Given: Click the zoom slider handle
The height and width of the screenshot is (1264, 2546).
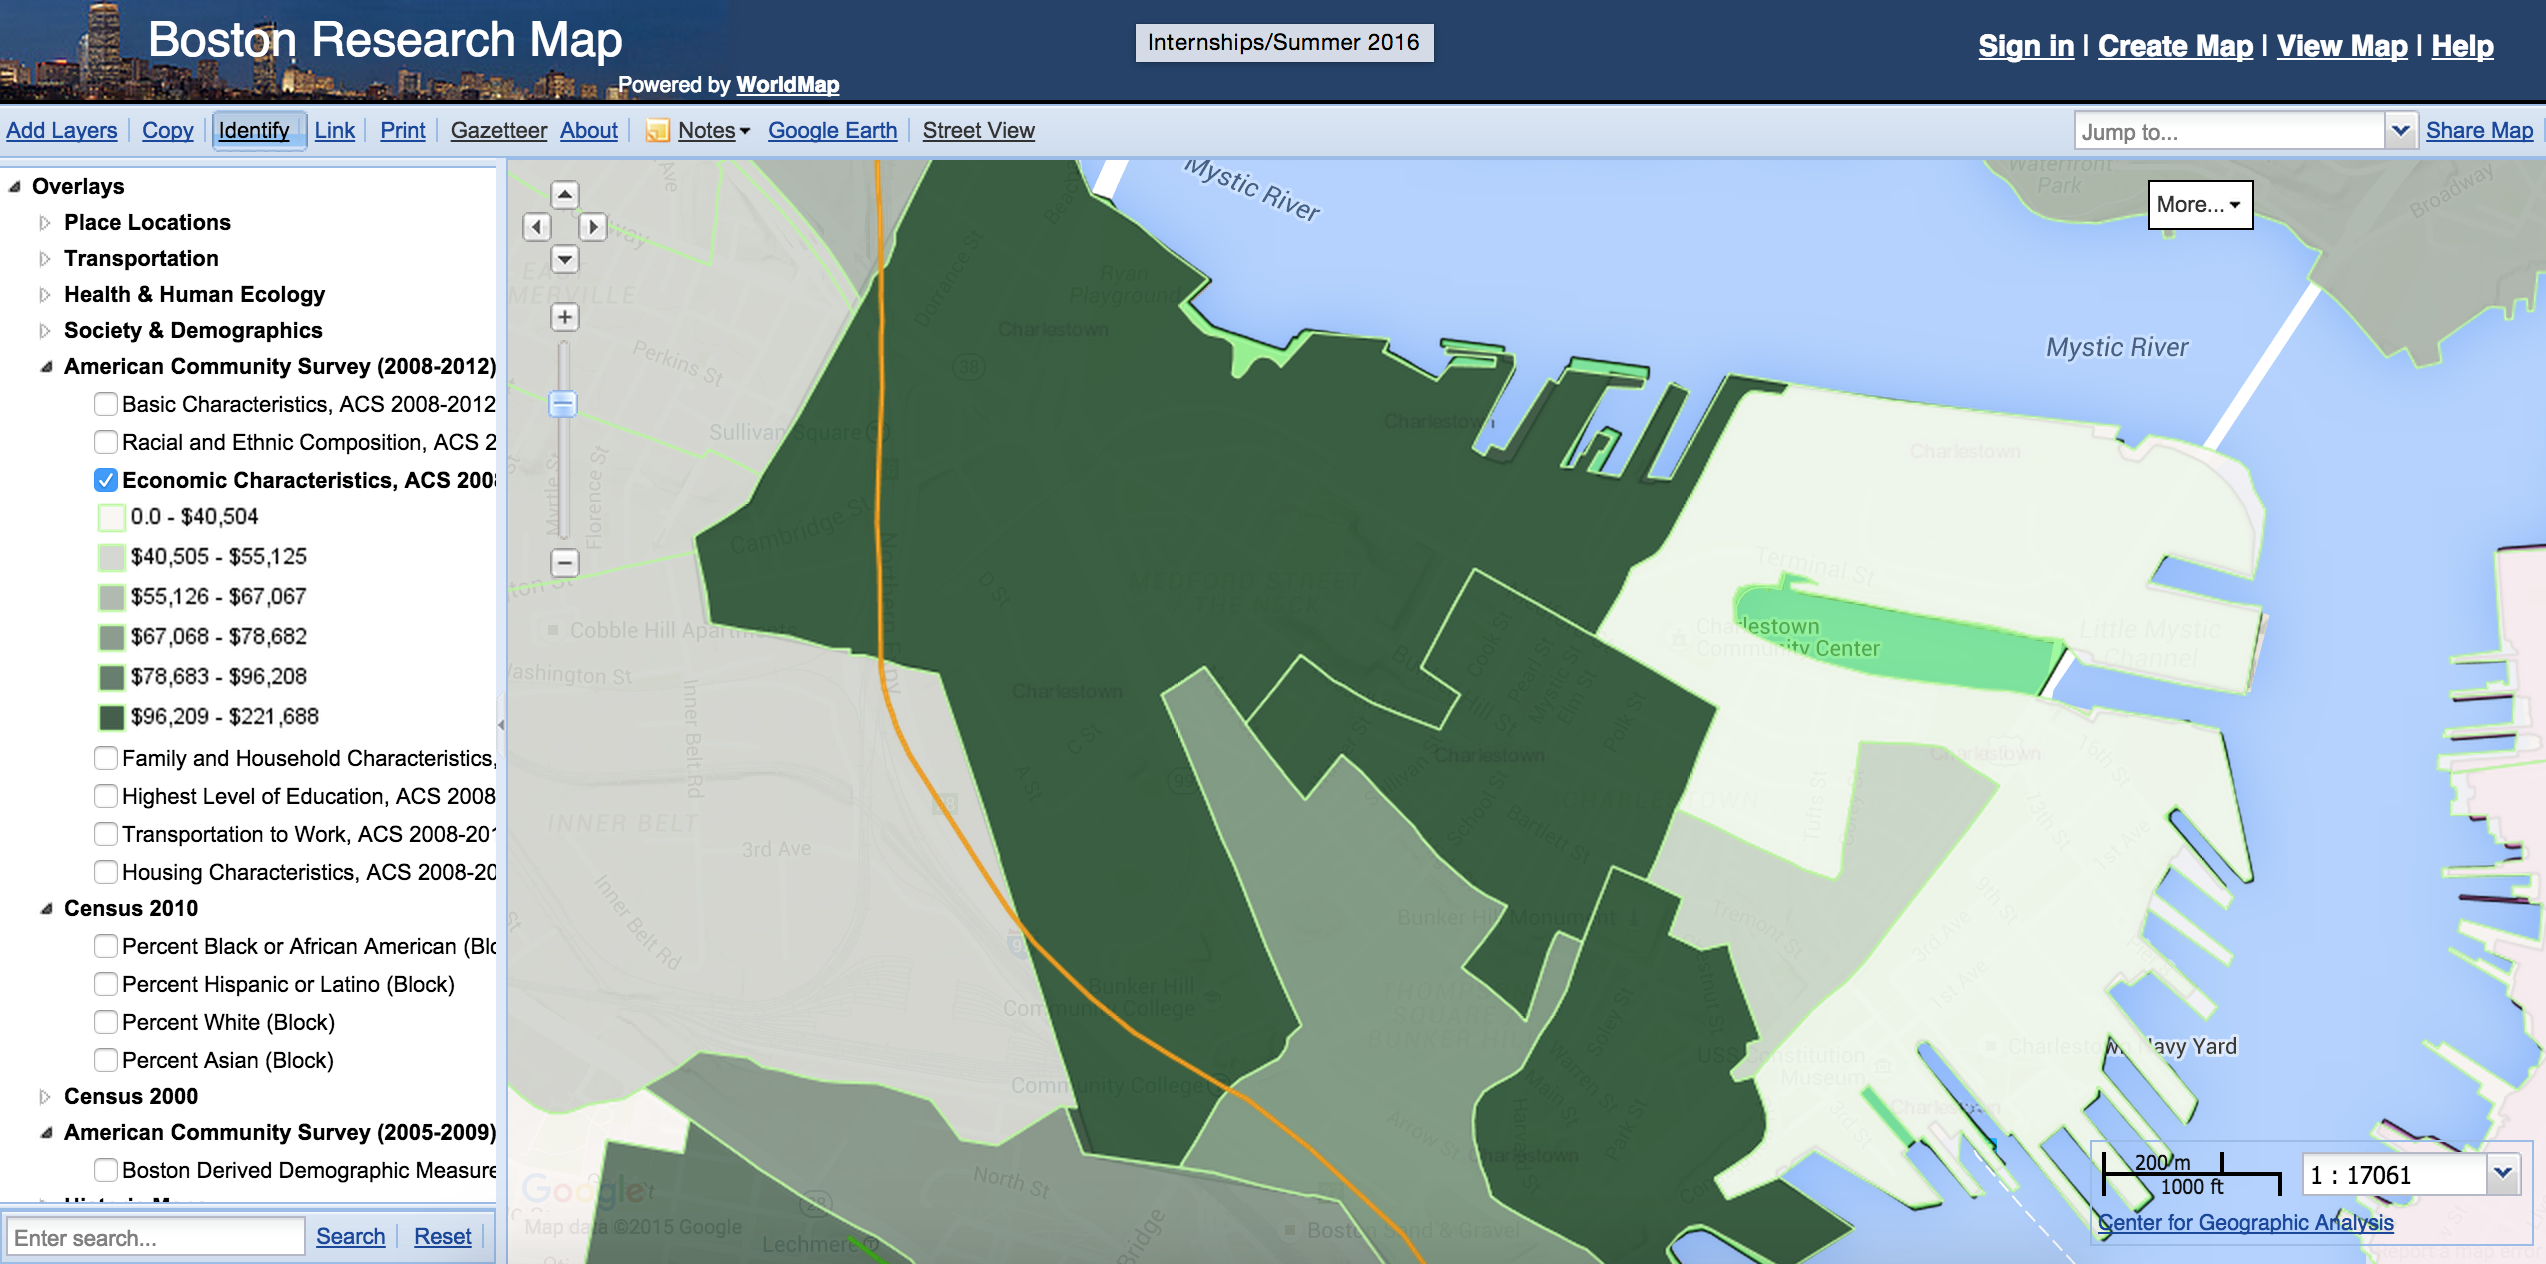Looking at the screenshot, I should click(x=564, y=404).
